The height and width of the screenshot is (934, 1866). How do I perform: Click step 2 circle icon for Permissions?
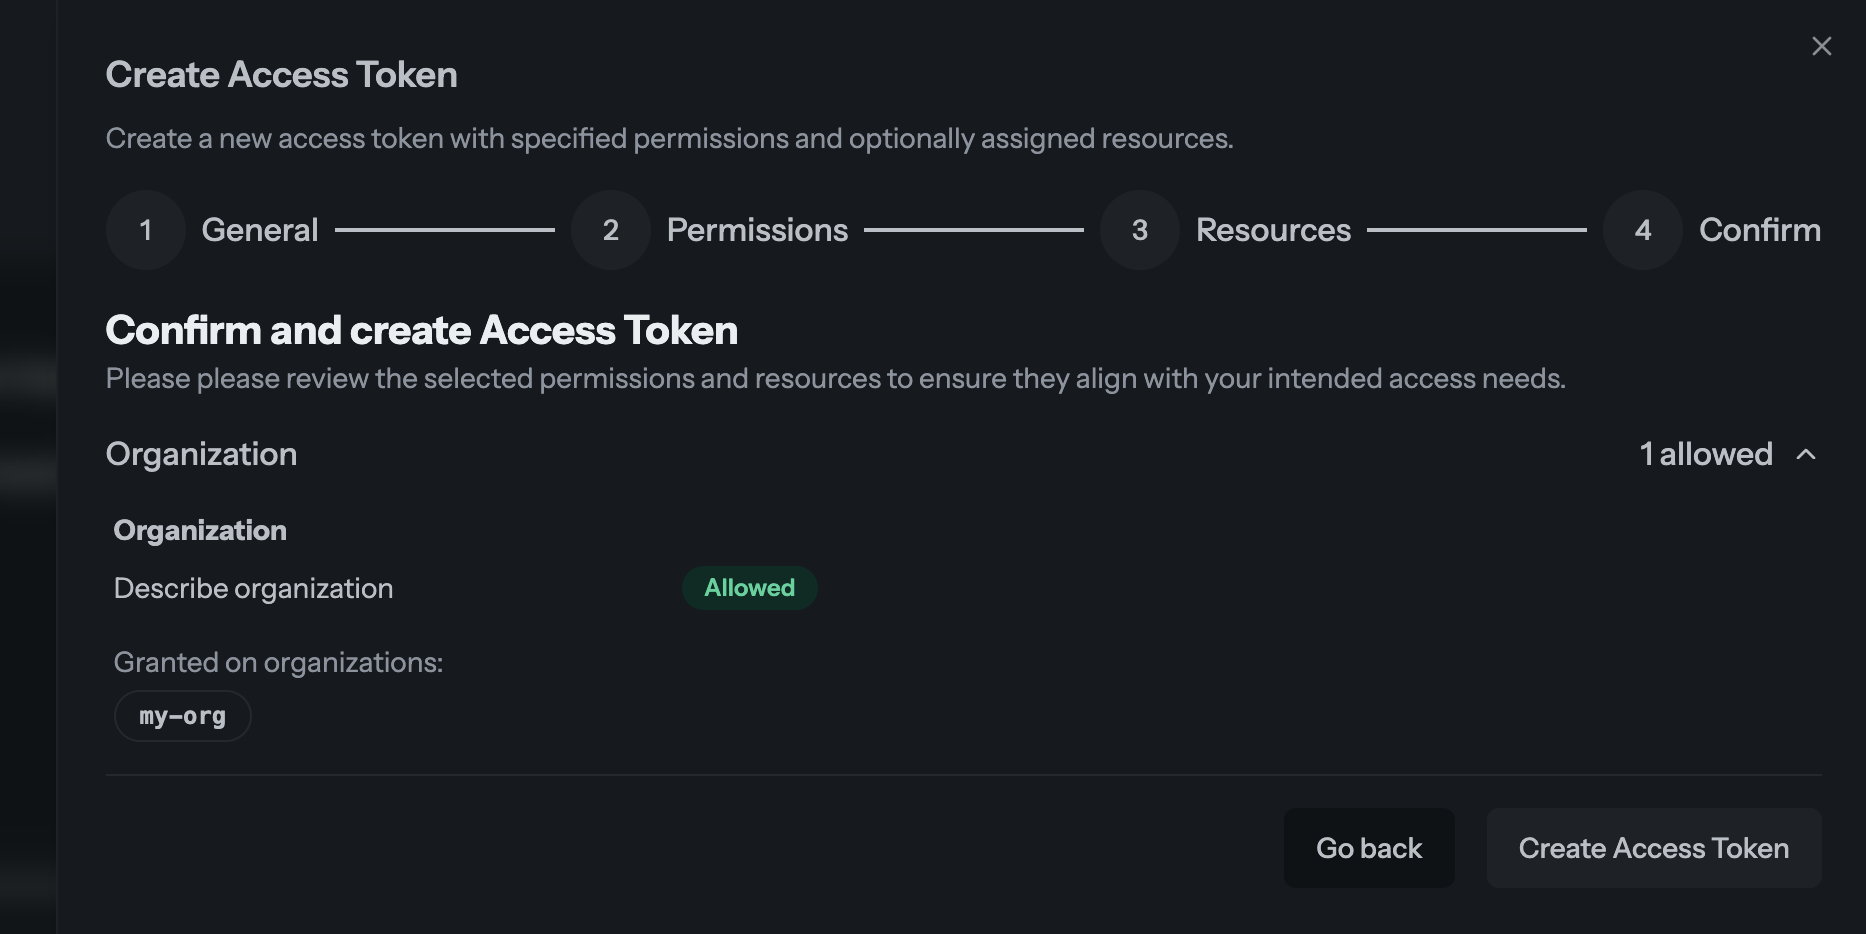(x=610, y=229)
